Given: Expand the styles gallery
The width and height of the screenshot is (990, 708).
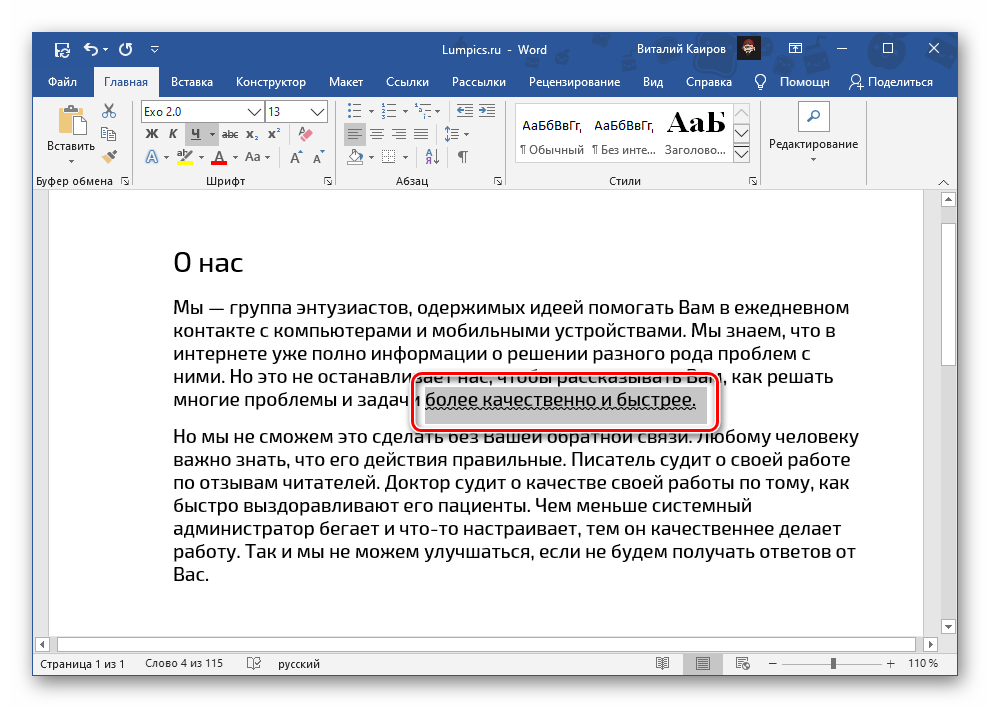Looking at the screenshot, I should pyautogui.click(x=742, y=153).
